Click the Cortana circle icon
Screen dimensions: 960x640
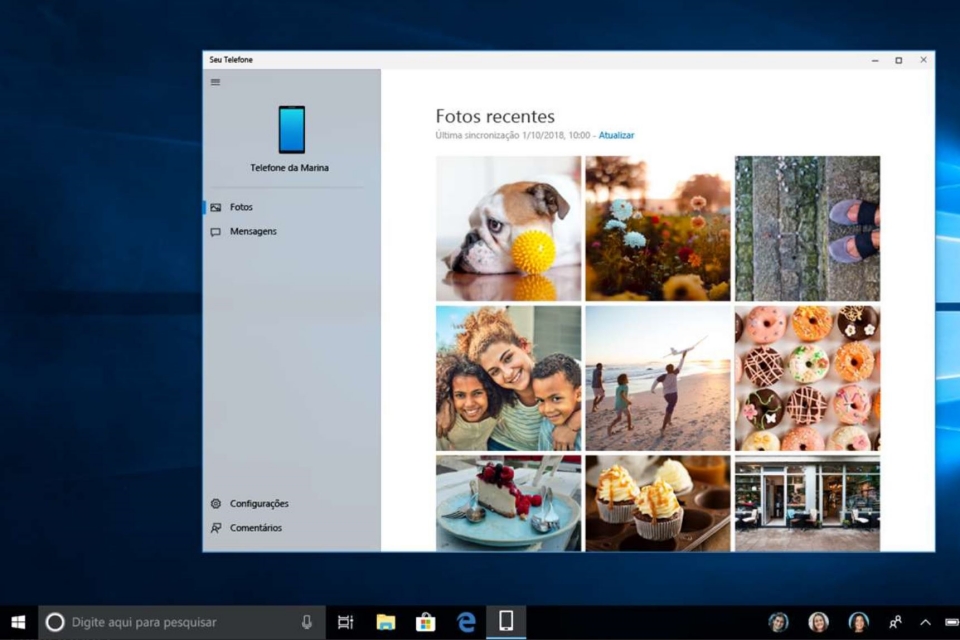tap(54, 622)
